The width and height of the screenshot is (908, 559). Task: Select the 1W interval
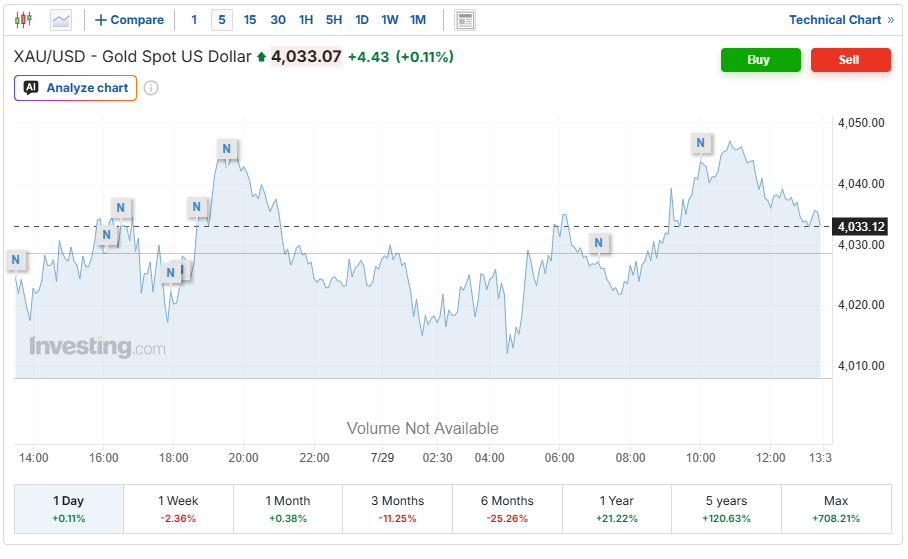click(390, 20)
